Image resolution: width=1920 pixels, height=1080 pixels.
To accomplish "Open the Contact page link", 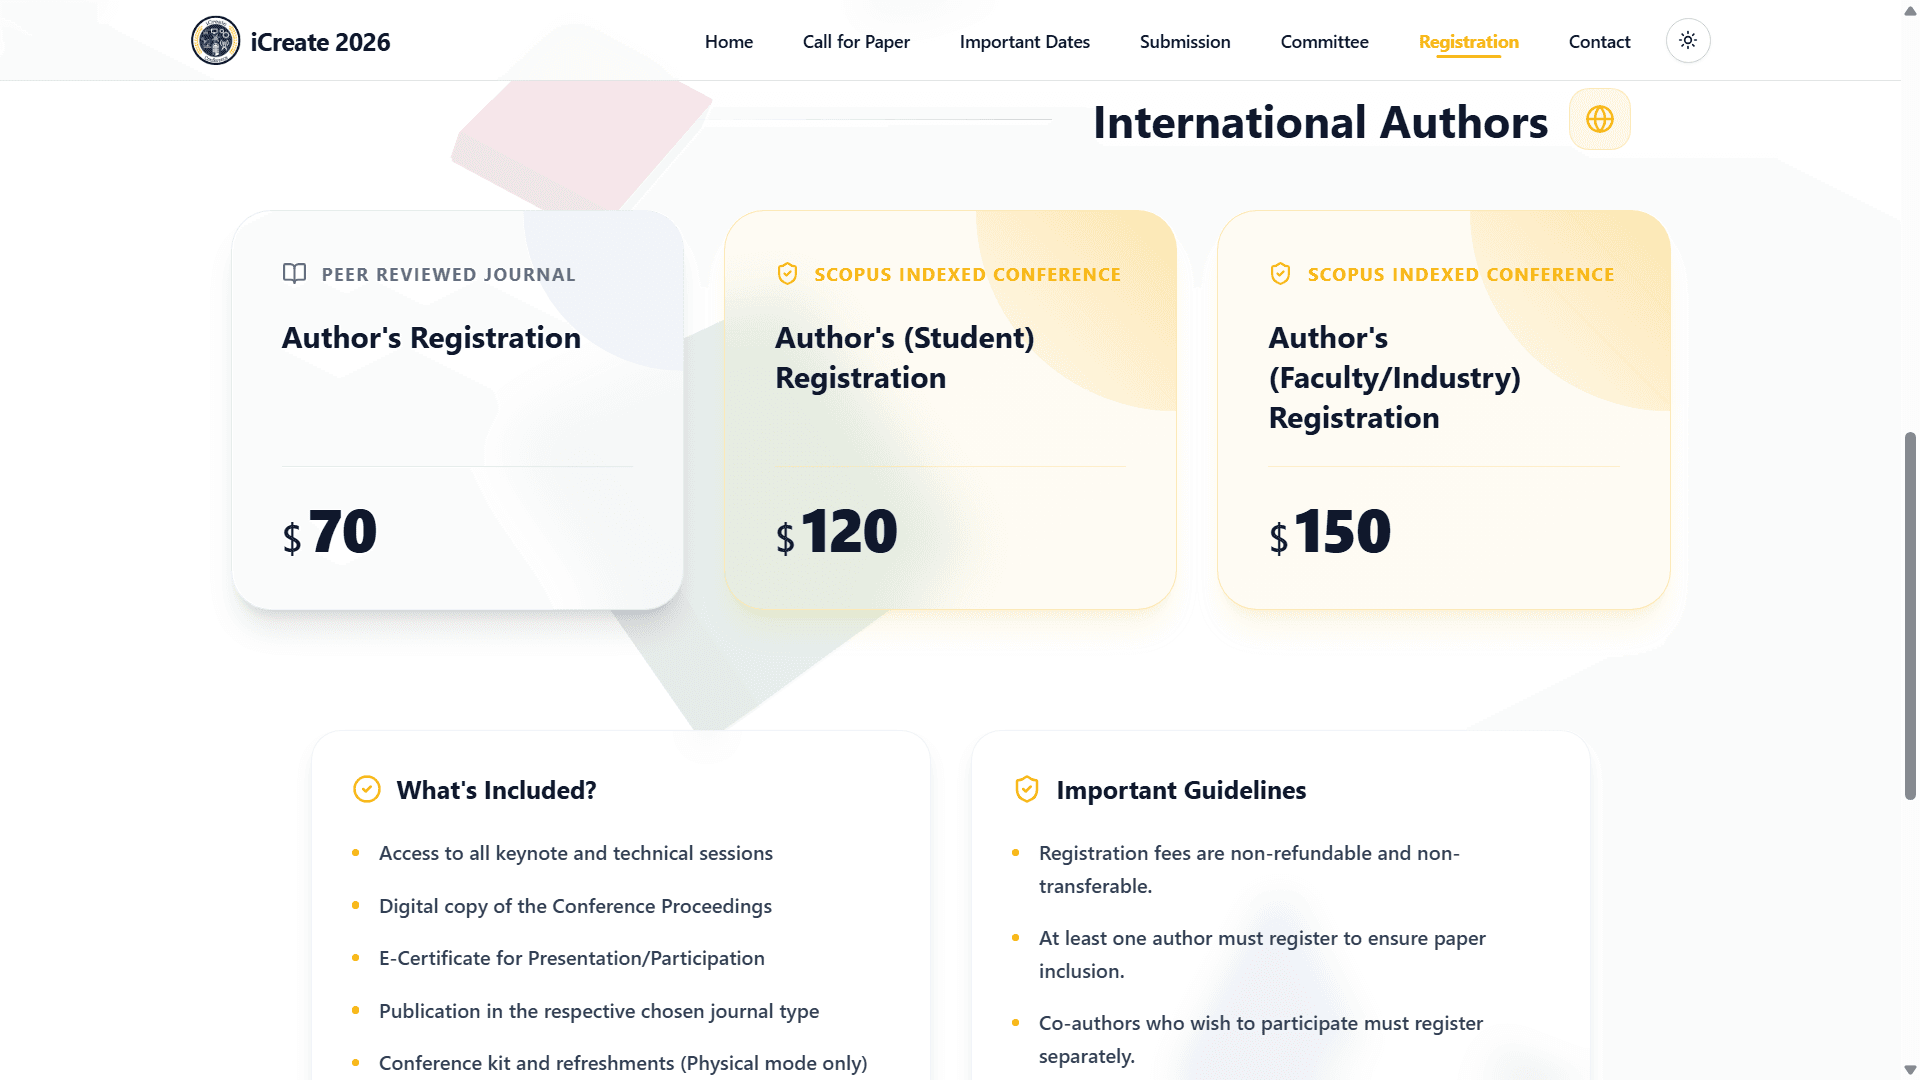I will pyautogui.click(x=1599, y=42).
